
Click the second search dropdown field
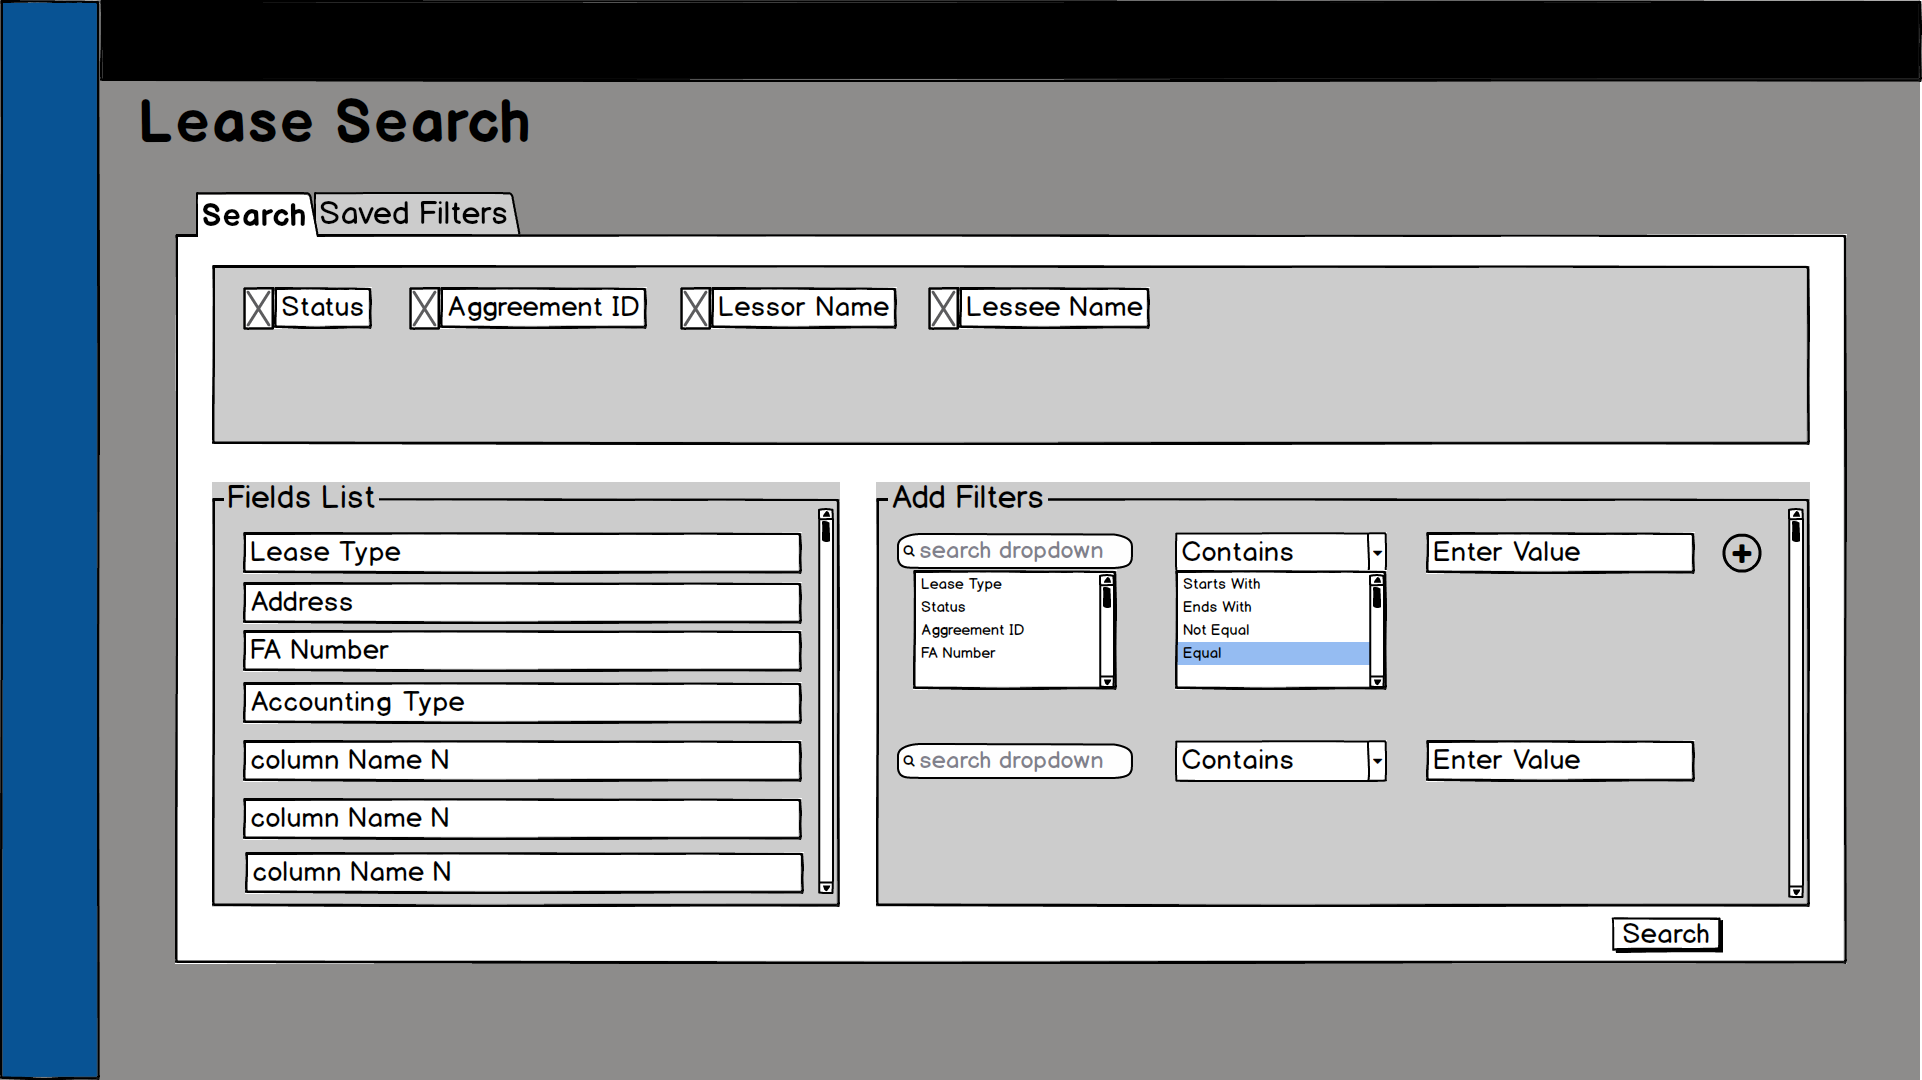point(1014,761)
